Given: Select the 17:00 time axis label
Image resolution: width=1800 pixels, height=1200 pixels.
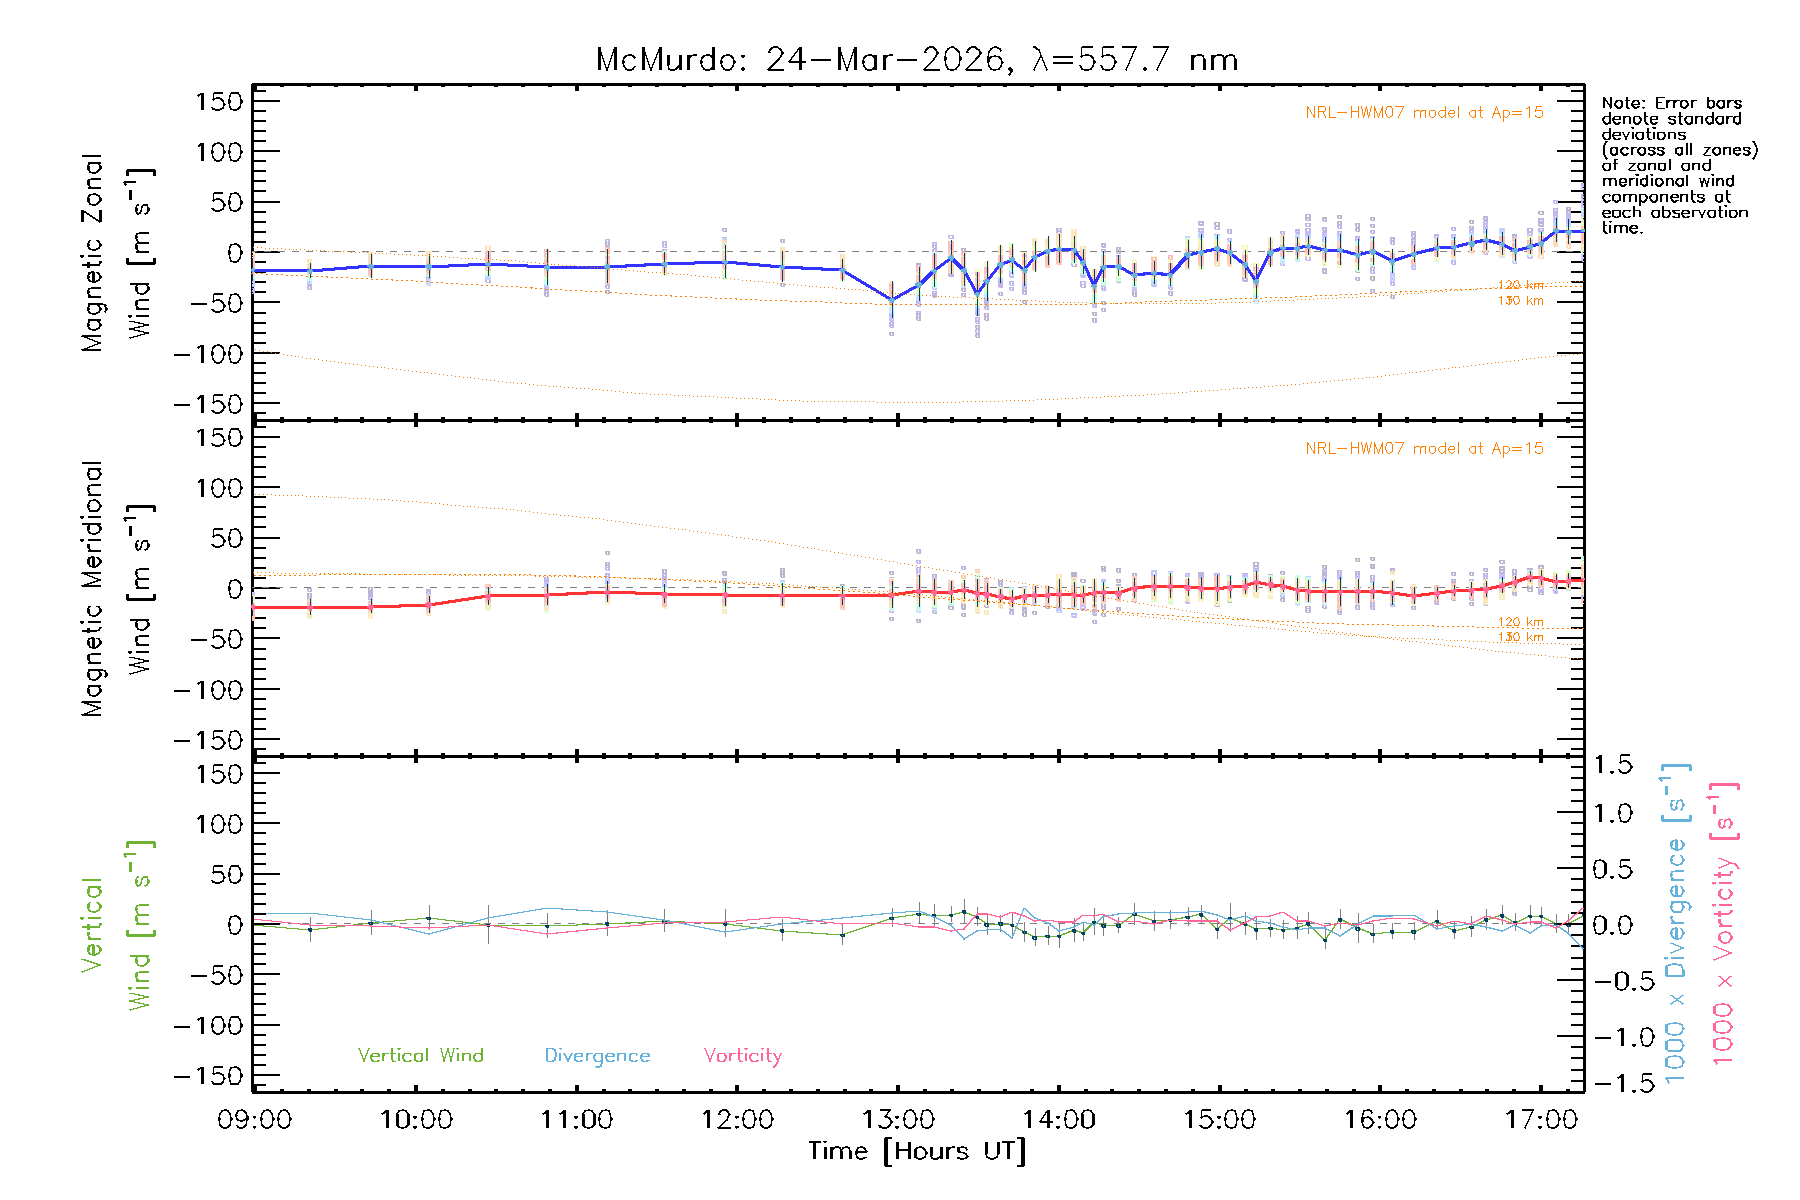Looking at the screenshot, I should [1541, 1120].
